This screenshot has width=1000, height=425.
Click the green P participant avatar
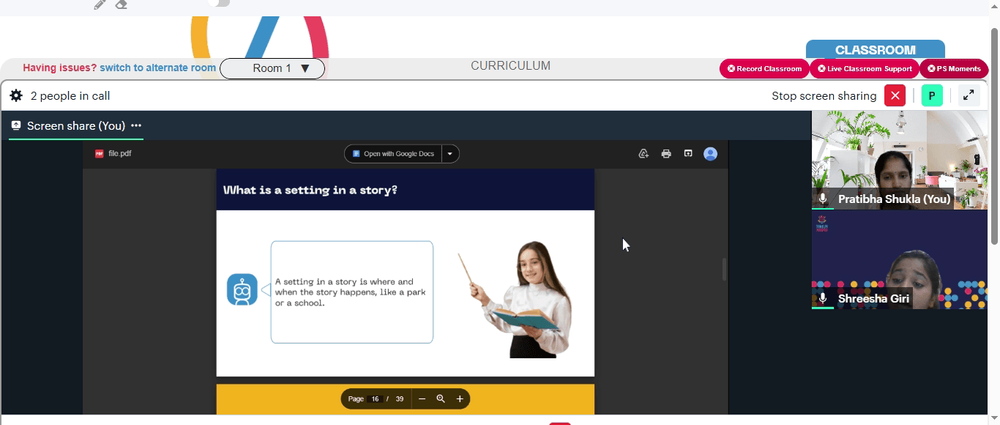point(932,96)
